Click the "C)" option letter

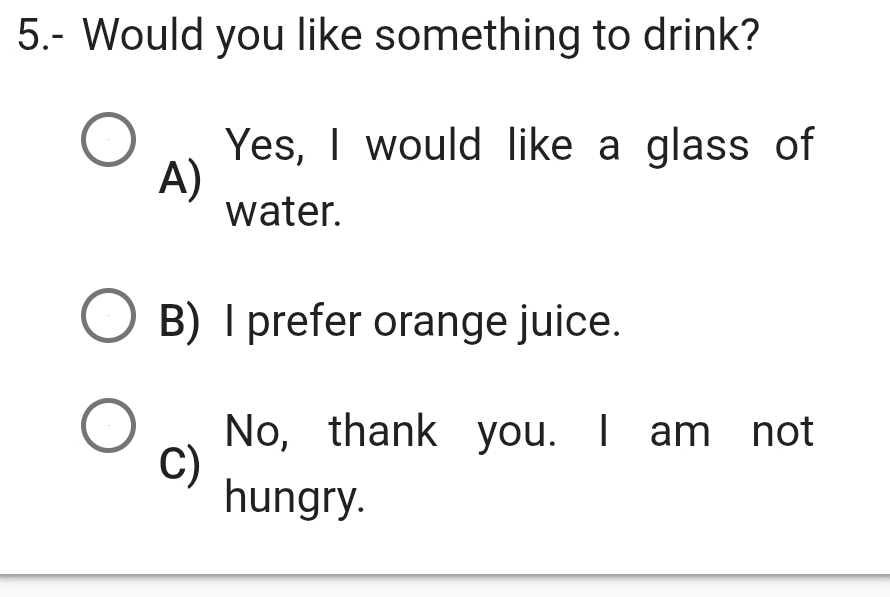180,464
